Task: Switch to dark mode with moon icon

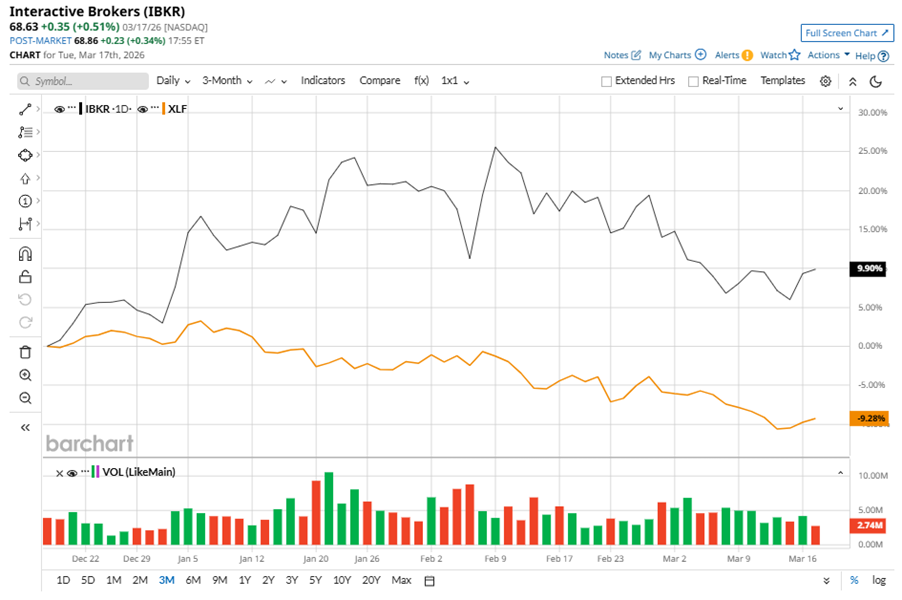Action: [876, 81]
